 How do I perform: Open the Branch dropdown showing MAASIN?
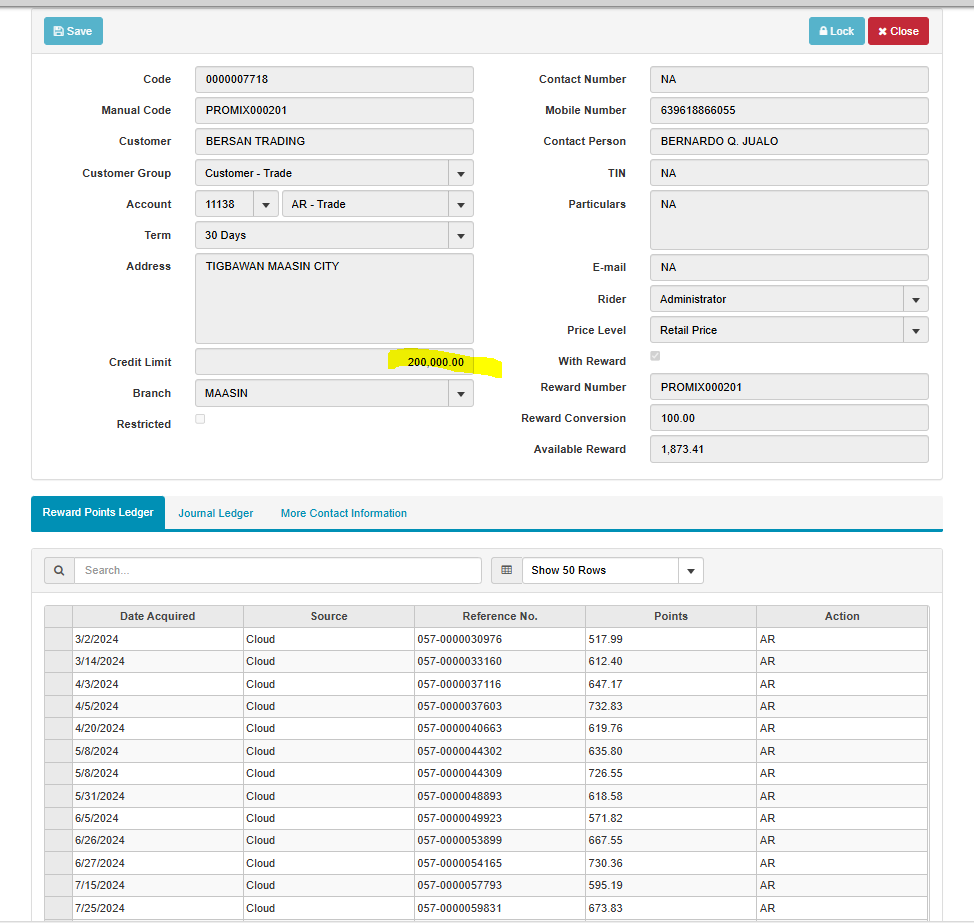tap(460, 393)
